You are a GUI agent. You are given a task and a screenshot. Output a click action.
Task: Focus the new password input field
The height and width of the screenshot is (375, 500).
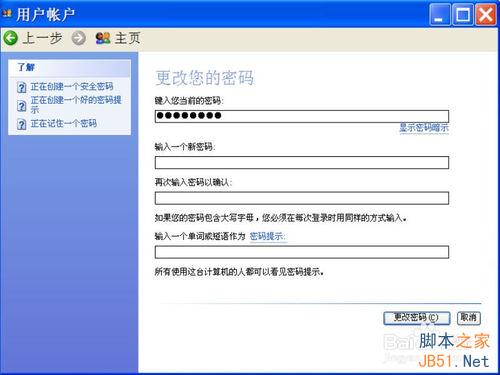pos(302,163)
